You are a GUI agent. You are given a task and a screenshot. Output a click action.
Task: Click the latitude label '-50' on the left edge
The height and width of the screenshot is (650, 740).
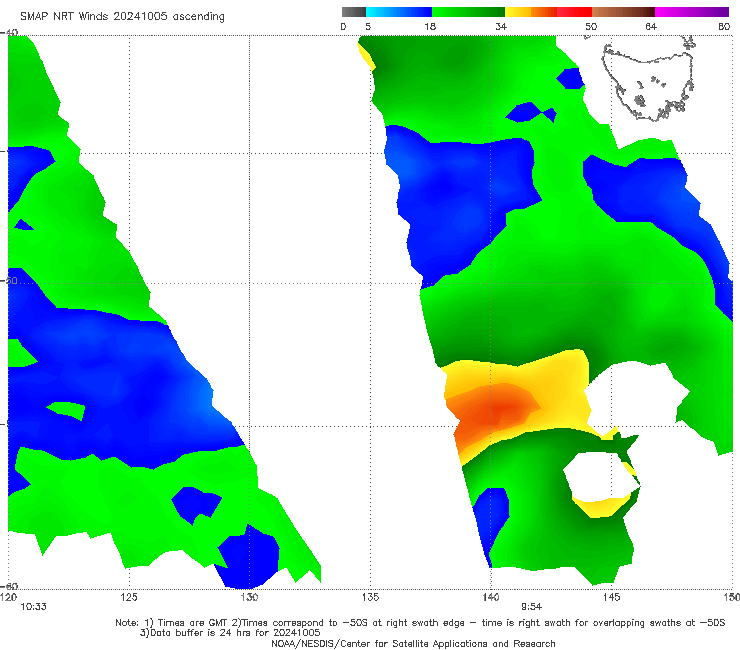click(x=10, y=281)
